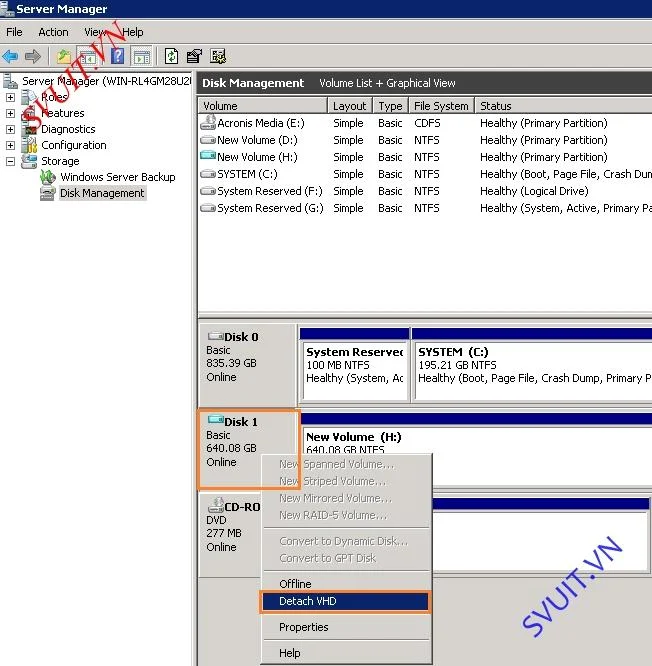
Task: Open the Action menu
Action: coord(53,32)
